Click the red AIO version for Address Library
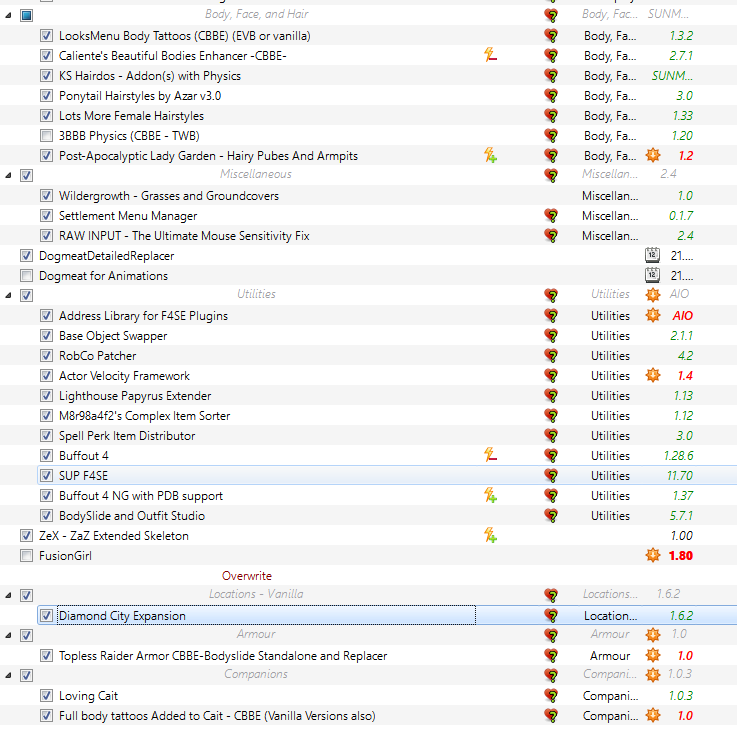 (682, 315)
